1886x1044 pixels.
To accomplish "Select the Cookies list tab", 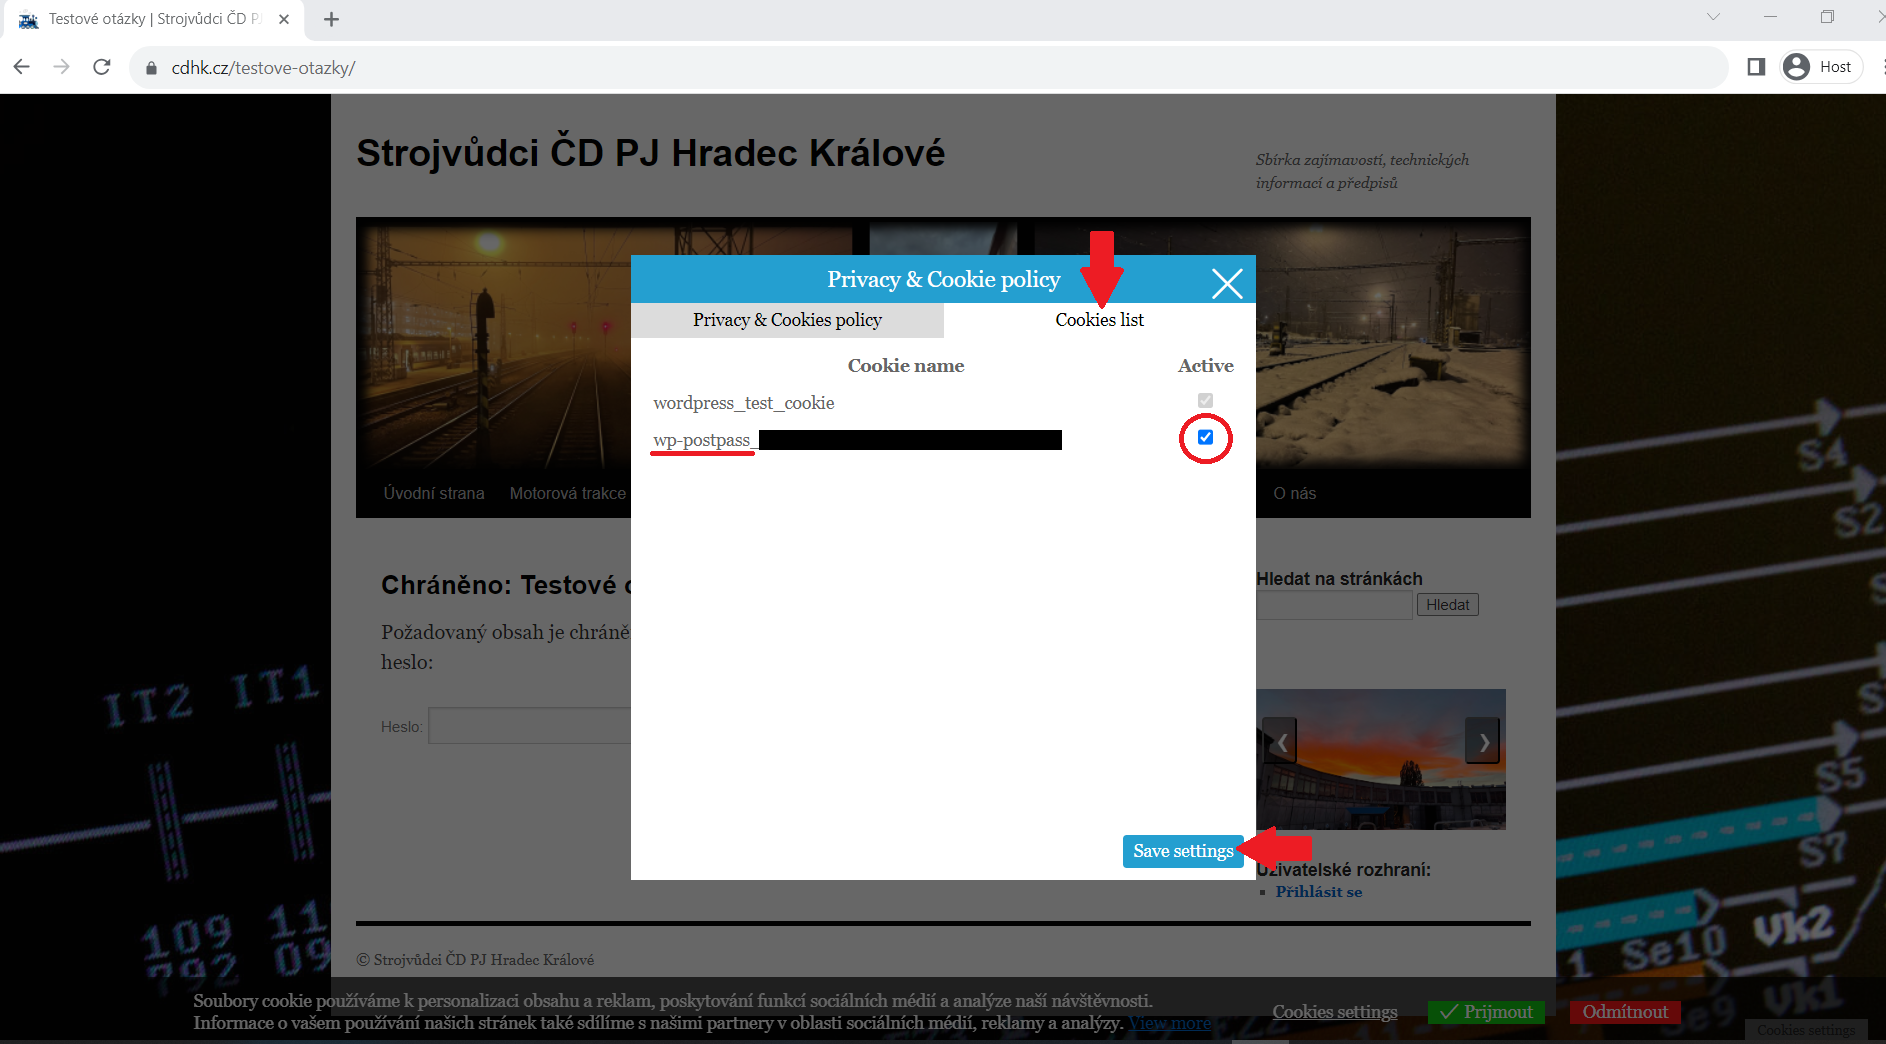I will pyautogui.click(x=1099, y=320).
